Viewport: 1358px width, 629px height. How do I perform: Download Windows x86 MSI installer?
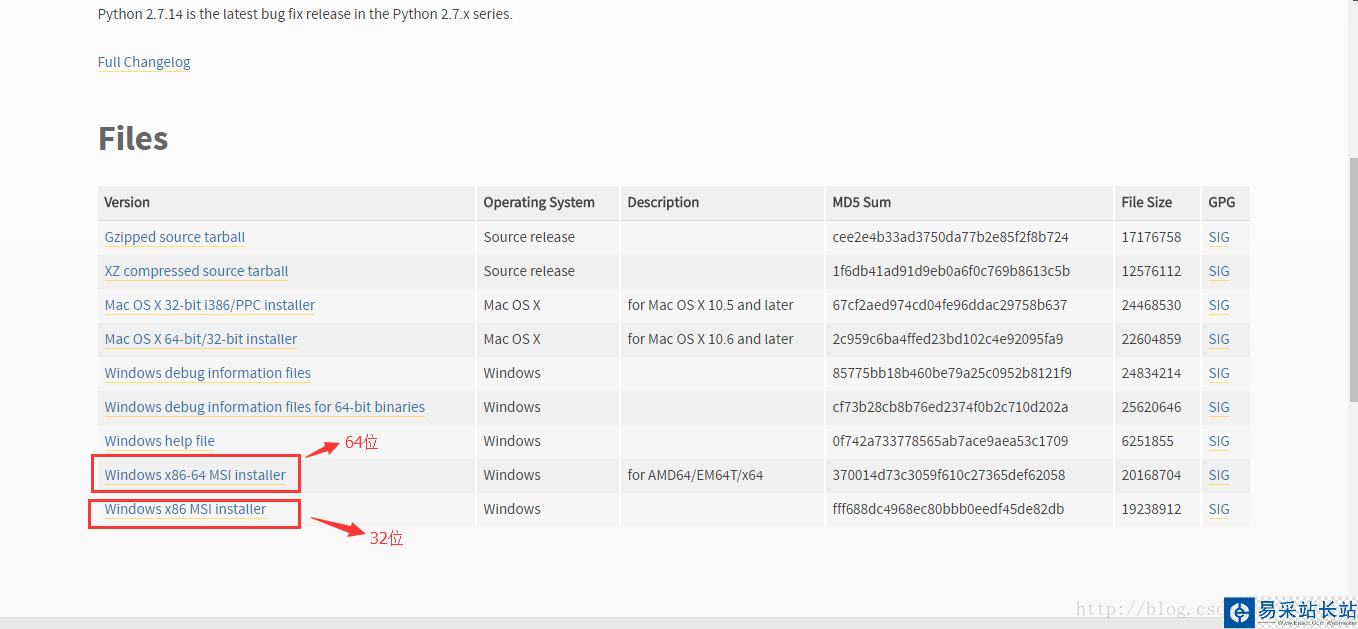pyautogui.click(x=186, y=509)
